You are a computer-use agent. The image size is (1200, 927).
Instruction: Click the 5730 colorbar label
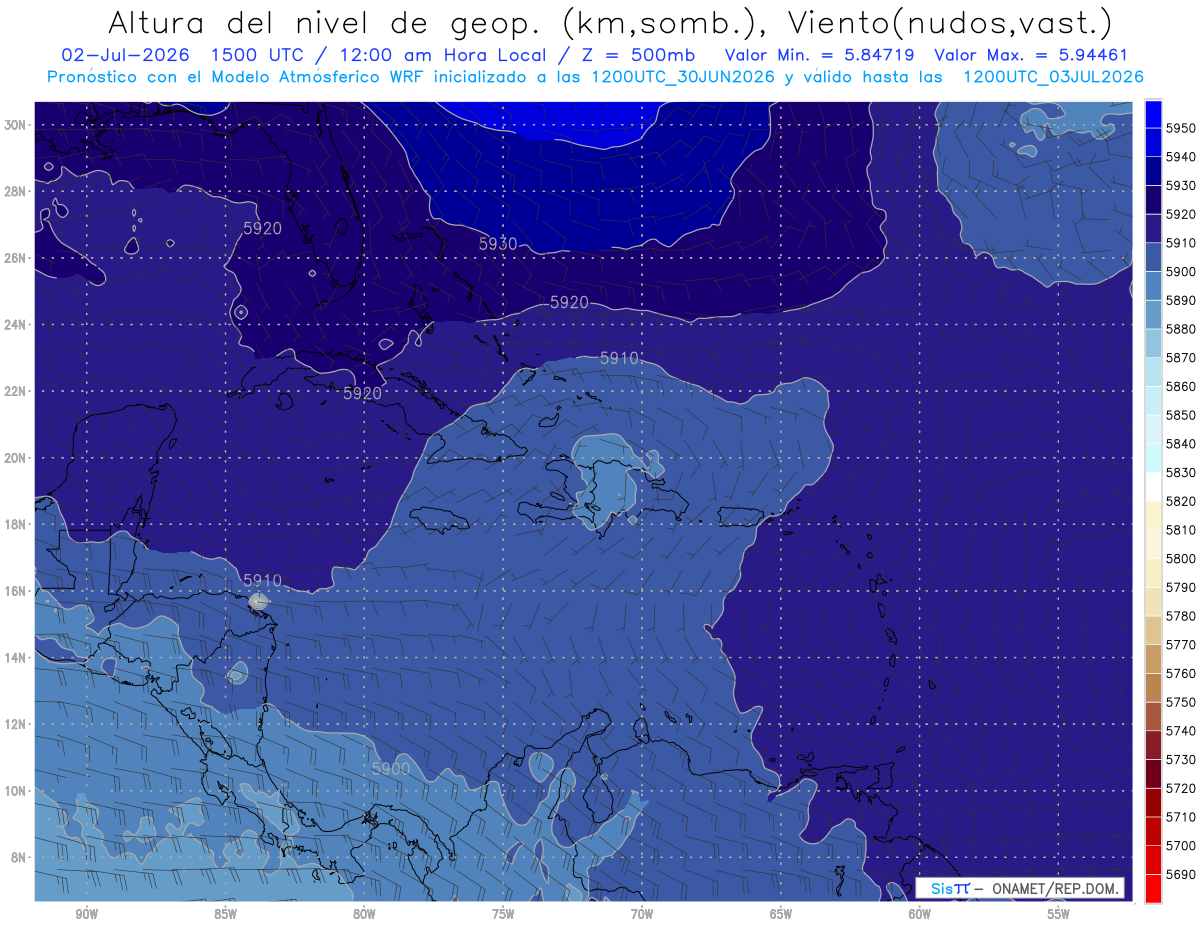tap(1181, 759)
